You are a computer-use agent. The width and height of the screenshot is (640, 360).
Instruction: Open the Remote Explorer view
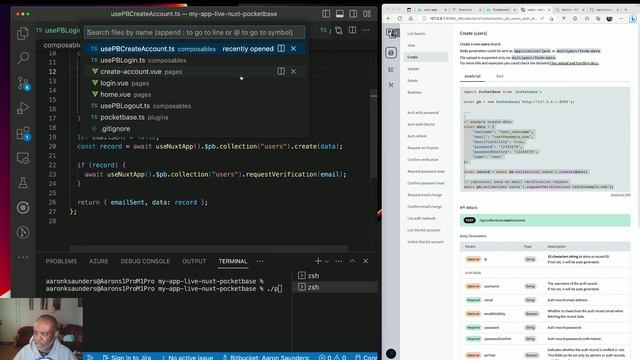[x=23, y=158]
